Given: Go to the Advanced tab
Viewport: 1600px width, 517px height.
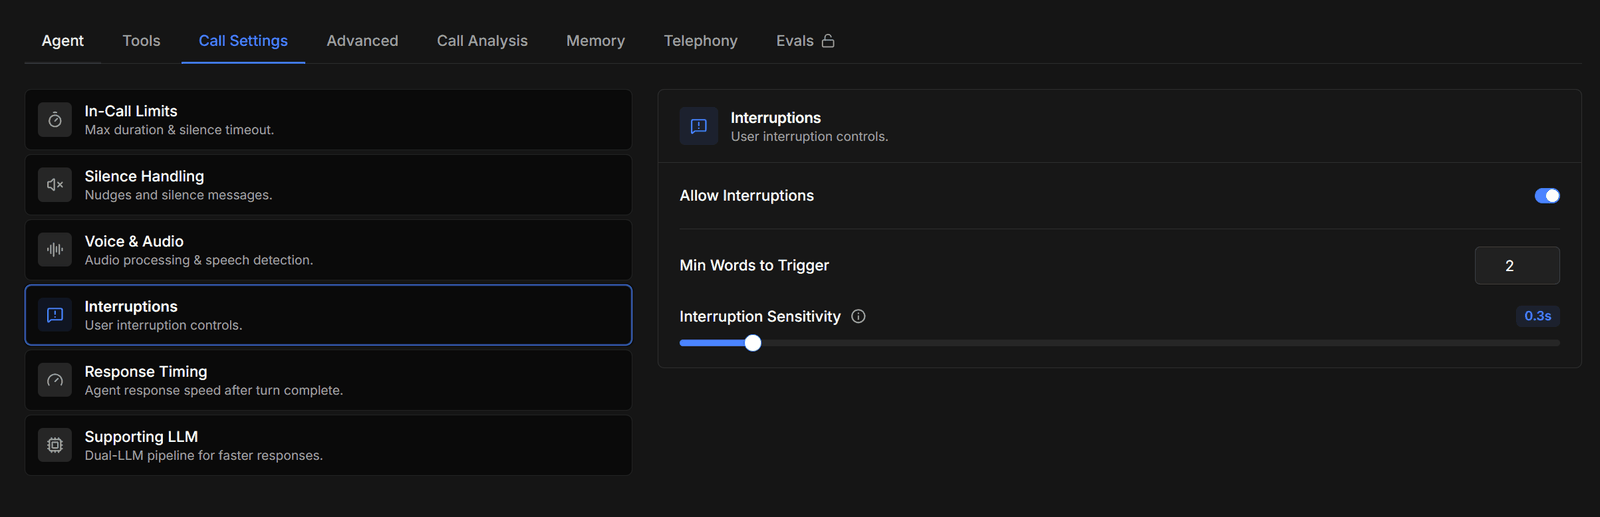Looking at the screenshot, I should coord(362,41).
